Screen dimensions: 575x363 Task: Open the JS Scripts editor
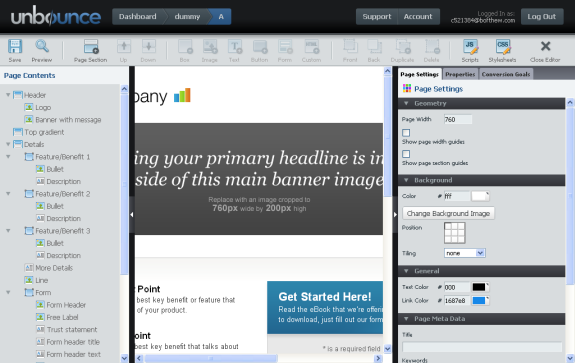470,51
